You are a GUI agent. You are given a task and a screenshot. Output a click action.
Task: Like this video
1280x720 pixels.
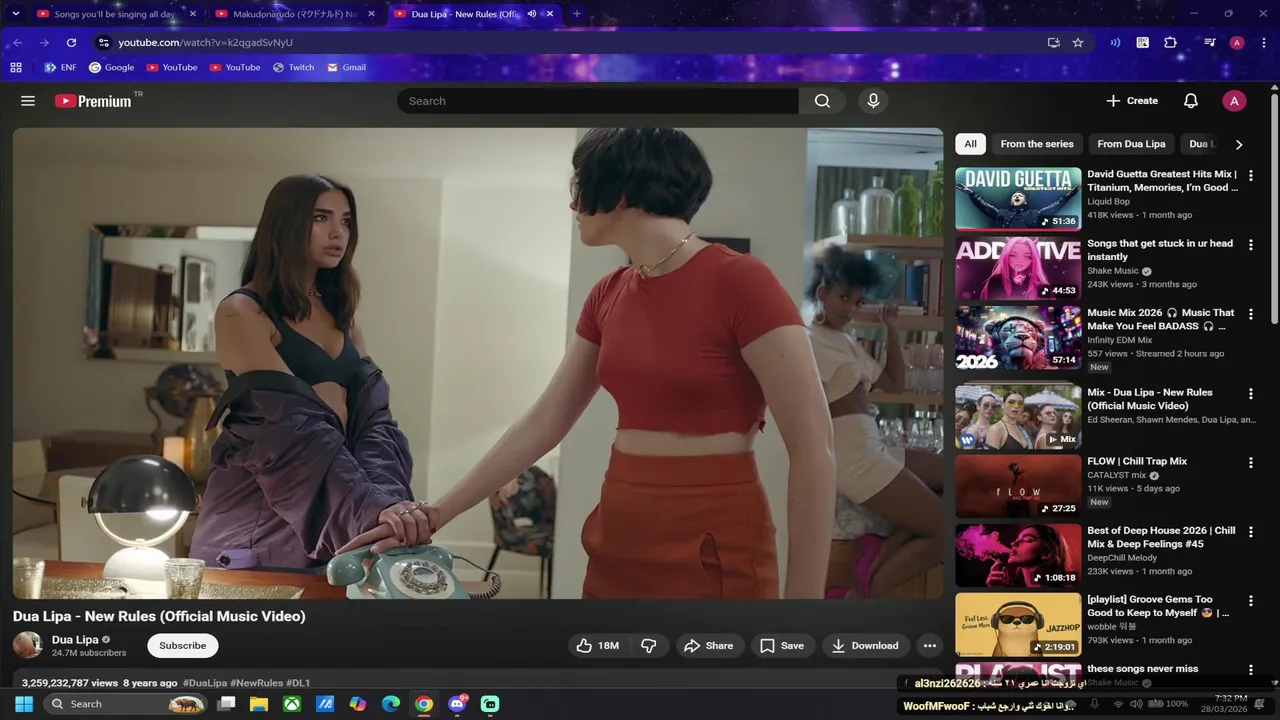pyautogui.click(x=598, y=646)
